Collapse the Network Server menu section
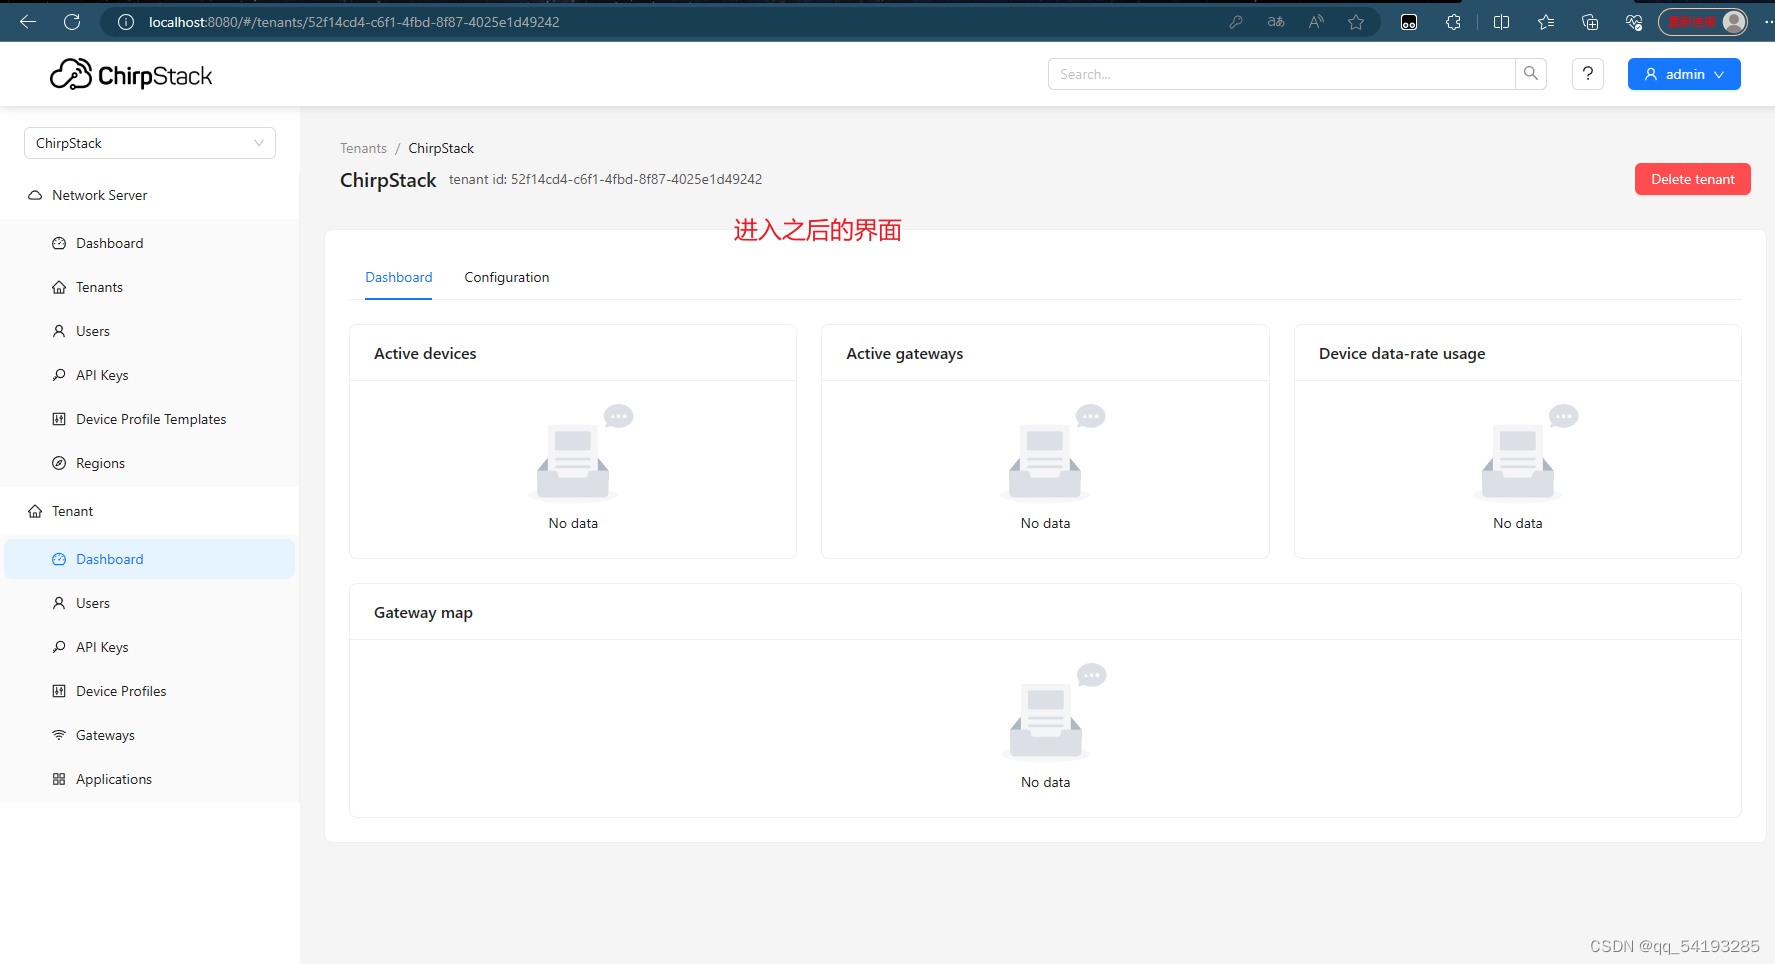The width and height of the screenshot is (1775, 964). pyautogui.click(x=100, y=195)
